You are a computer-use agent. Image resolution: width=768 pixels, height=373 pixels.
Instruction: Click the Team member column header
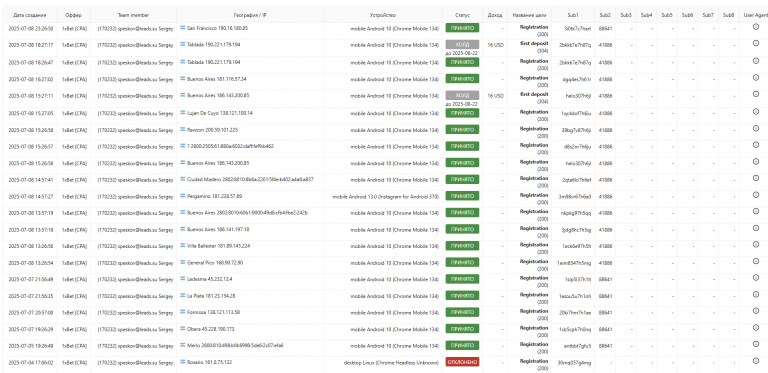134,15
